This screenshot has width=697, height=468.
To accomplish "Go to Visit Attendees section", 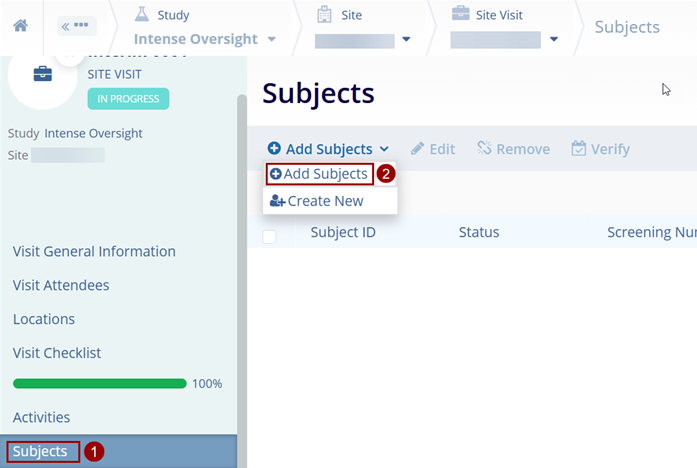I will coord(61,285).
